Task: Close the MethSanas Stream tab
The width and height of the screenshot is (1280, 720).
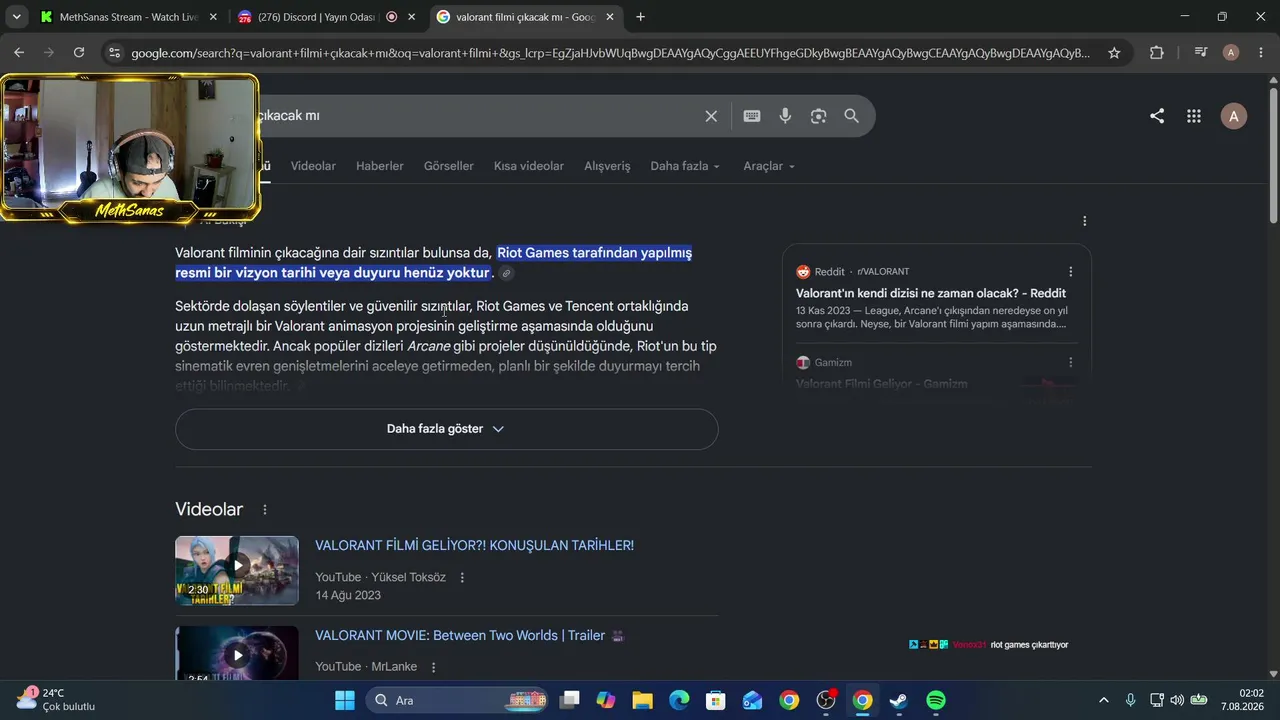Action: coord(213,17)
